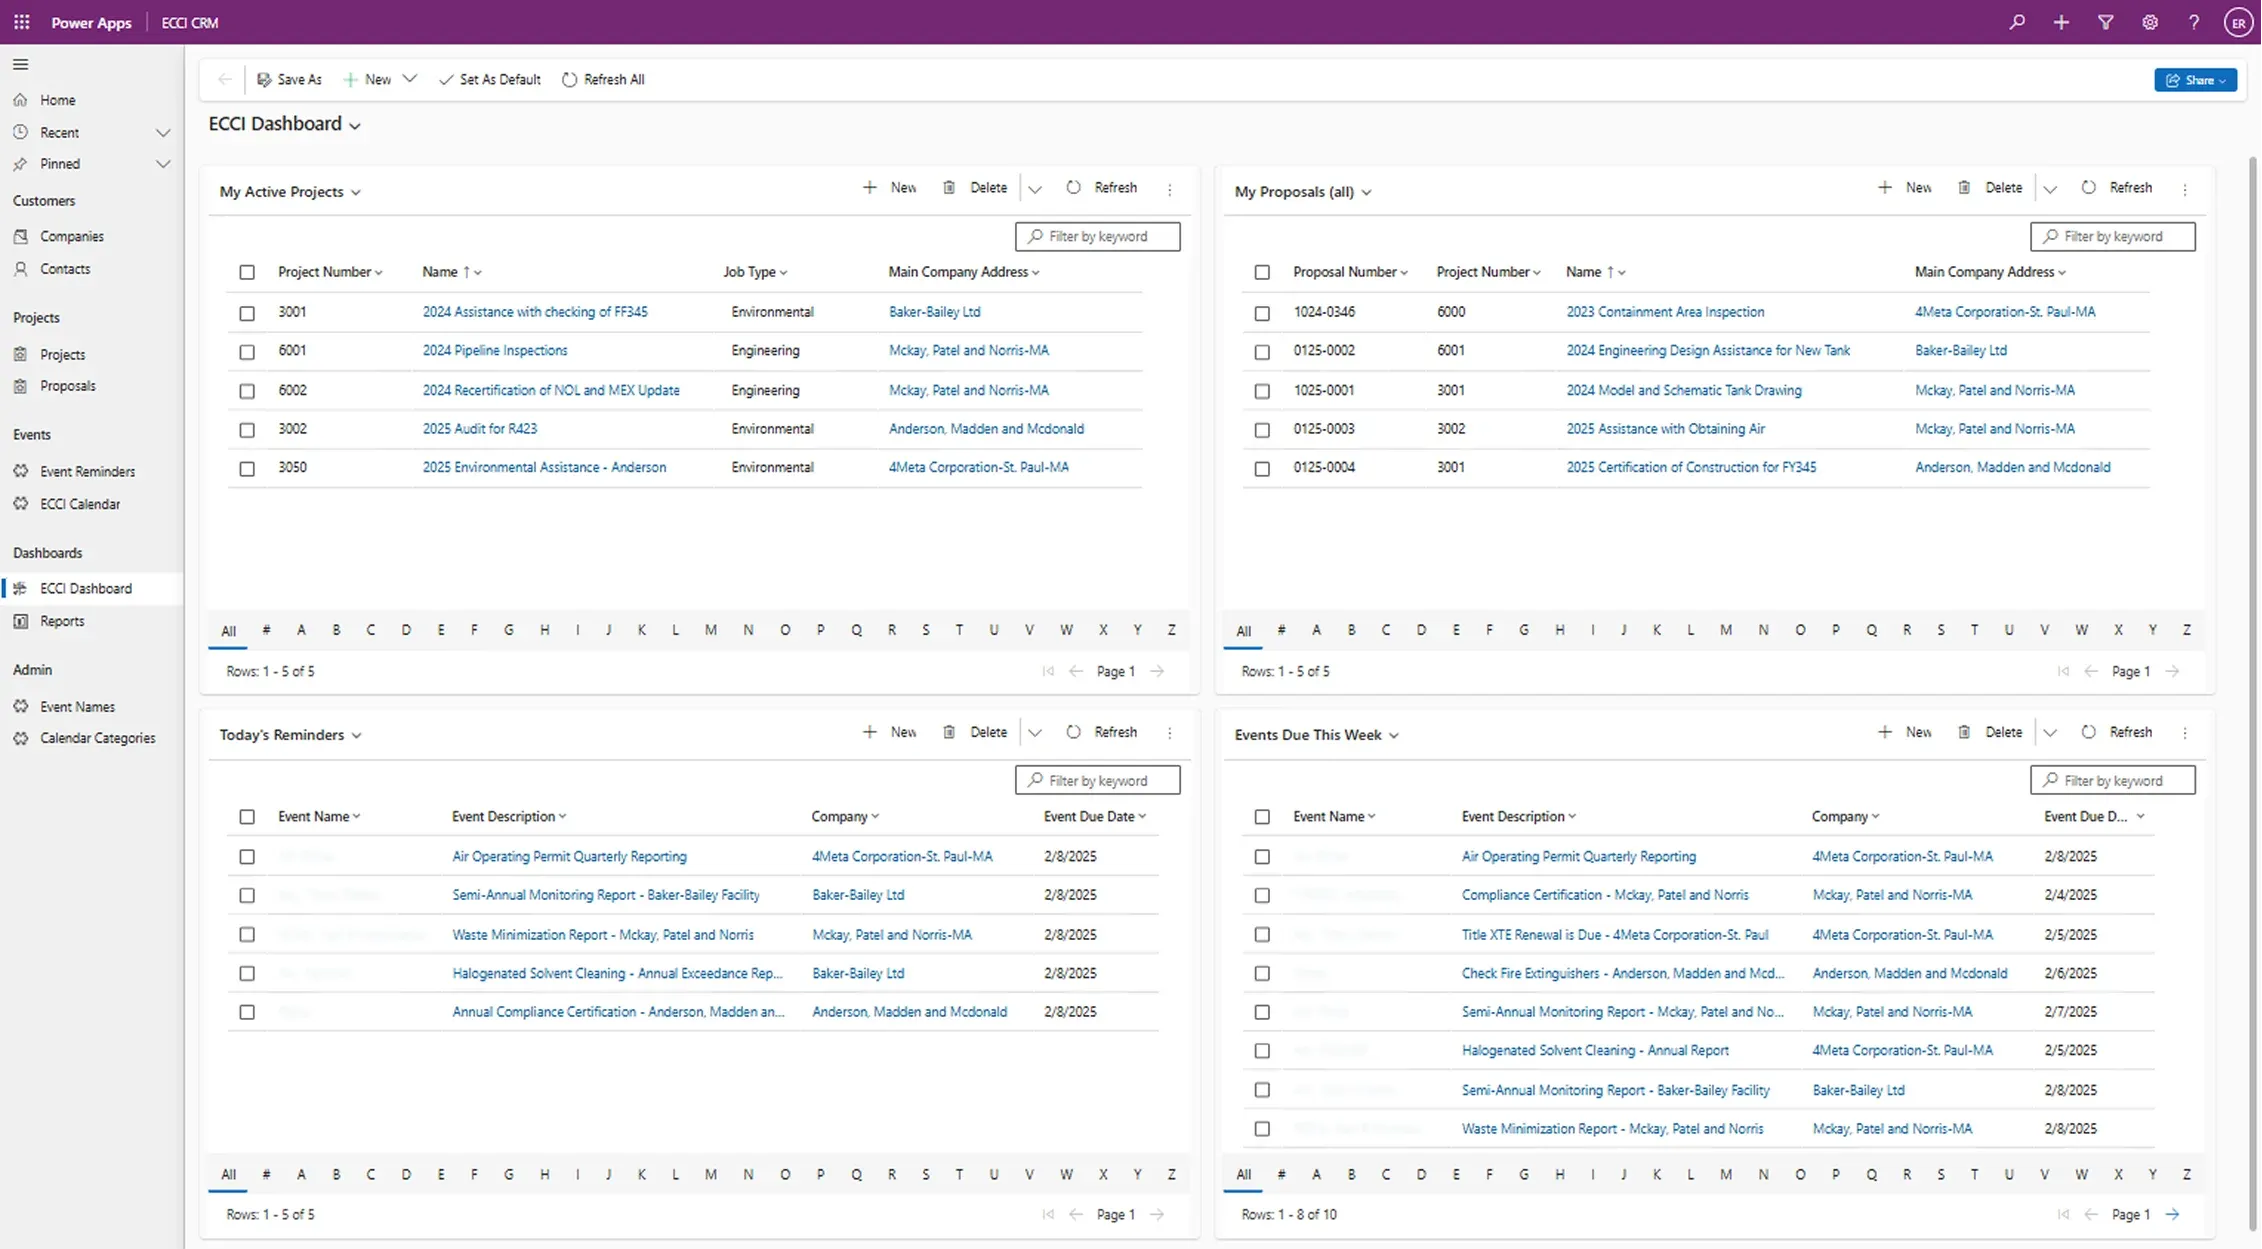This screenshot has width=2262, height=1249.
Task: Check the box for project 3001
Action: [247, 313]
